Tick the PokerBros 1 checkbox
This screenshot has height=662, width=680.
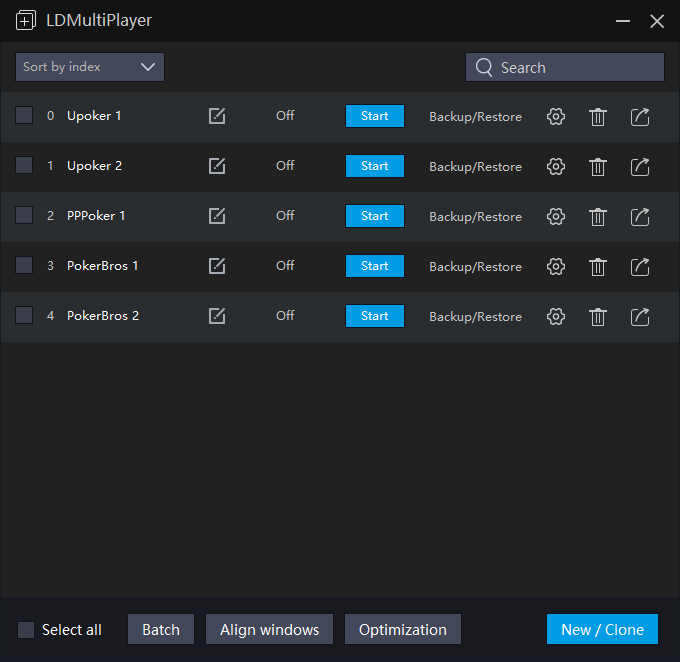(x=24, y=266)
